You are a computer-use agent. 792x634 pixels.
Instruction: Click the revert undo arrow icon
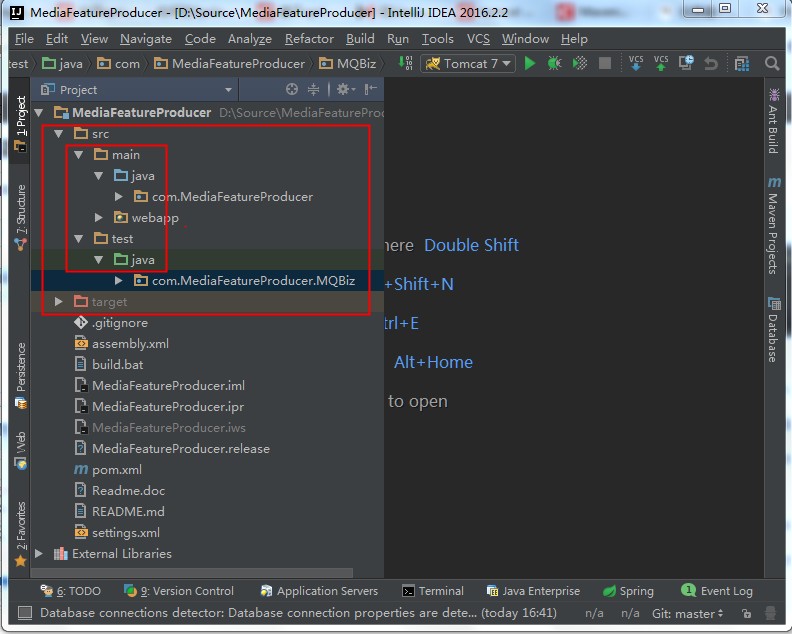coord(711,64)
